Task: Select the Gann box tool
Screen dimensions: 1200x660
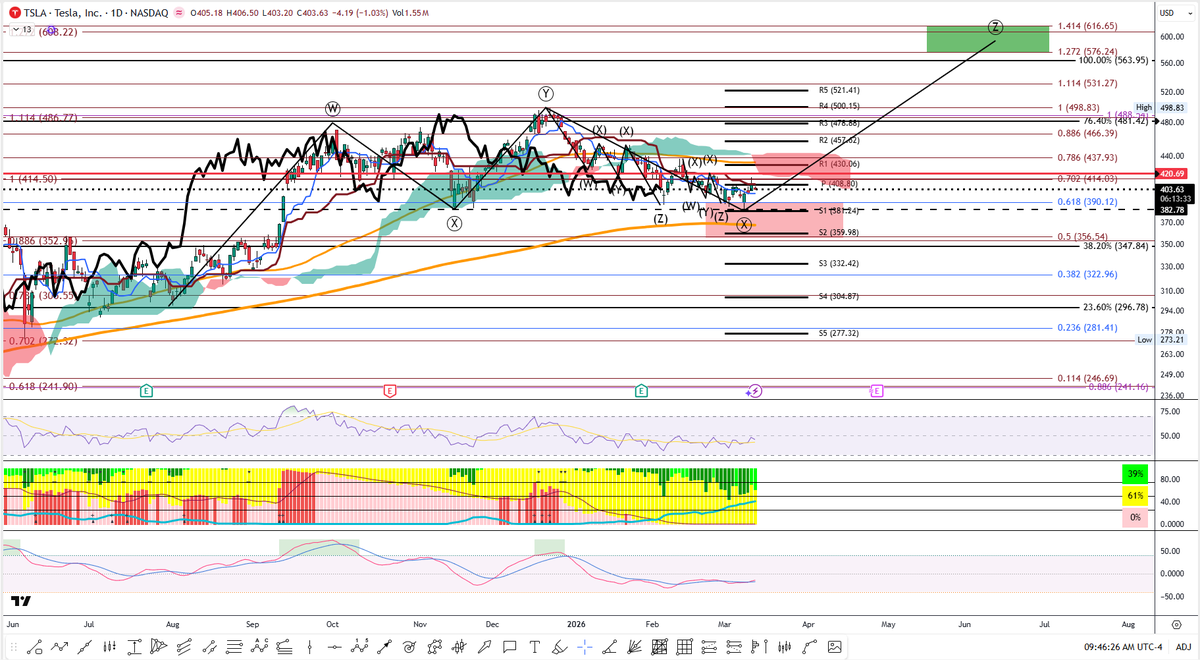Action: click(x=659, y=647)
